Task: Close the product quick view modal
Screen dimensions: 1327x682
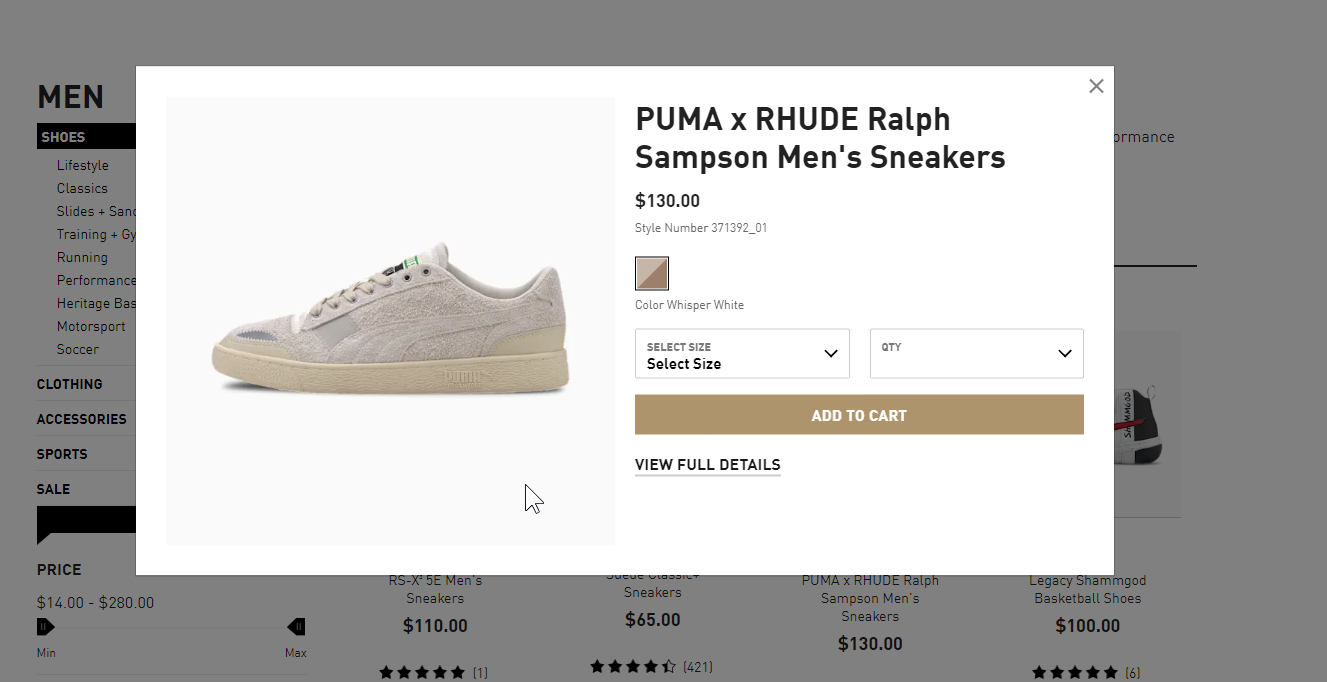Action: tap(1095, 86)
